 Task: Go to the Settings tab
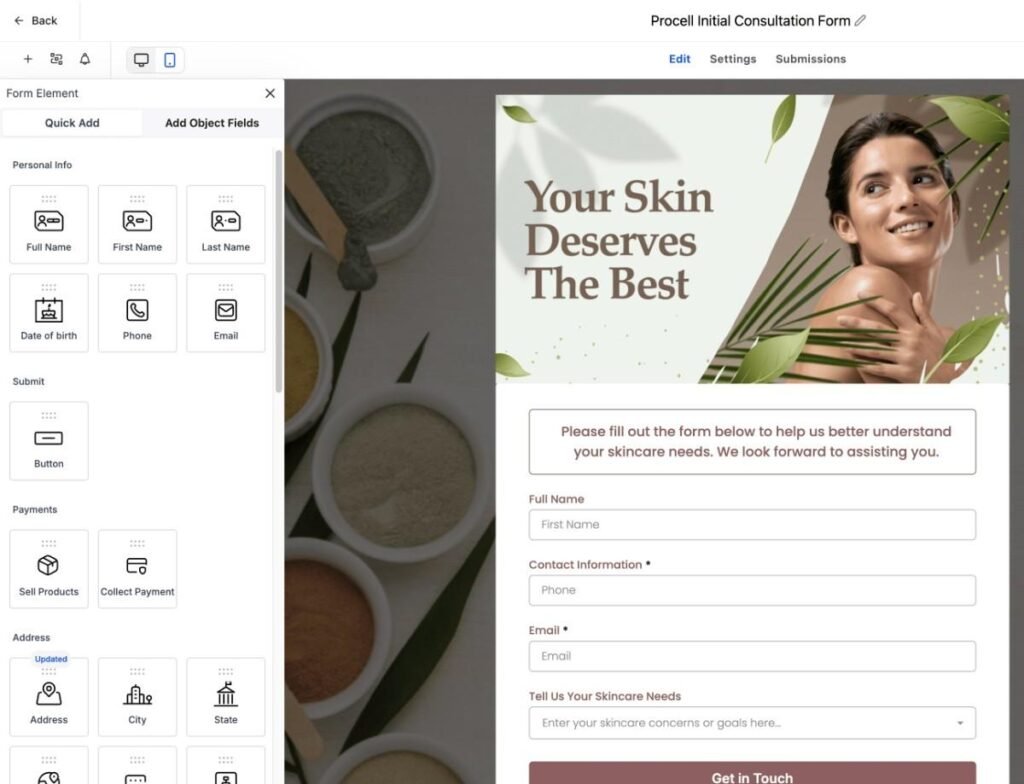733,59
